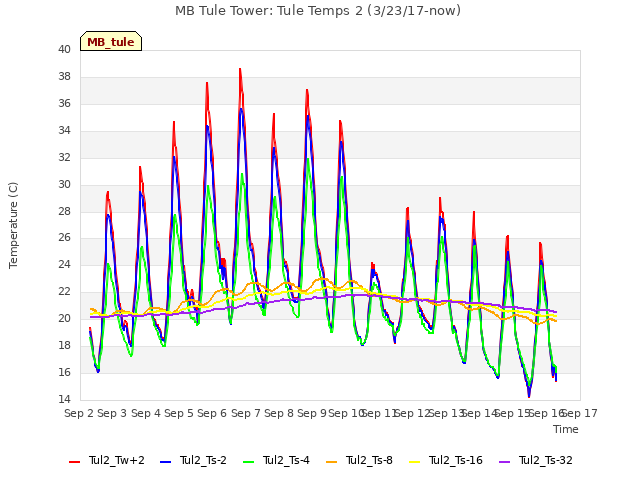Click the Sep 8 x-axis tick label
The width and height of the screenshot is (640, 480).
click(x=279, y=413)
